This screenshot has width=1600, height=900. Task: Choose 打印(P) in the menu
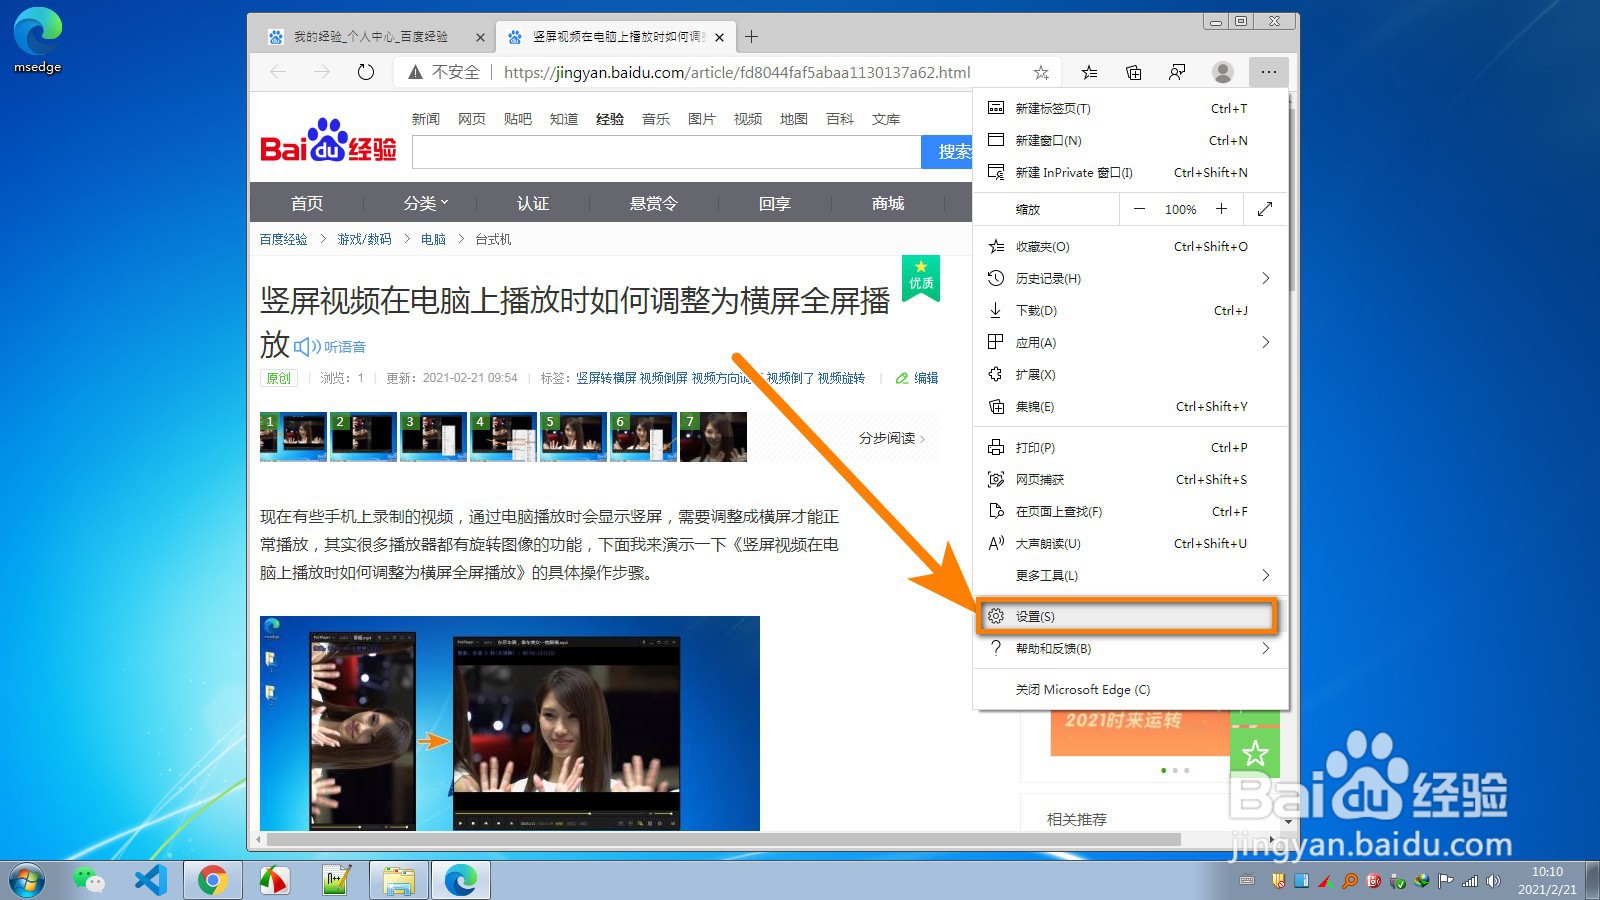click(x=1131, y=447)
